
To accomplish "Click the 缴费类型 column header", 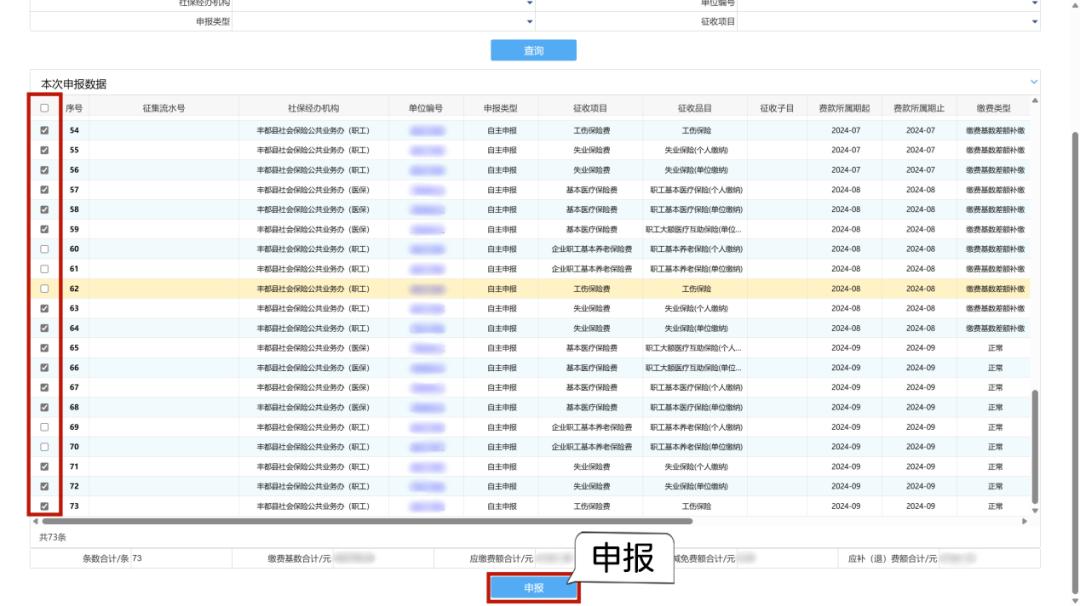I will 993,108.
